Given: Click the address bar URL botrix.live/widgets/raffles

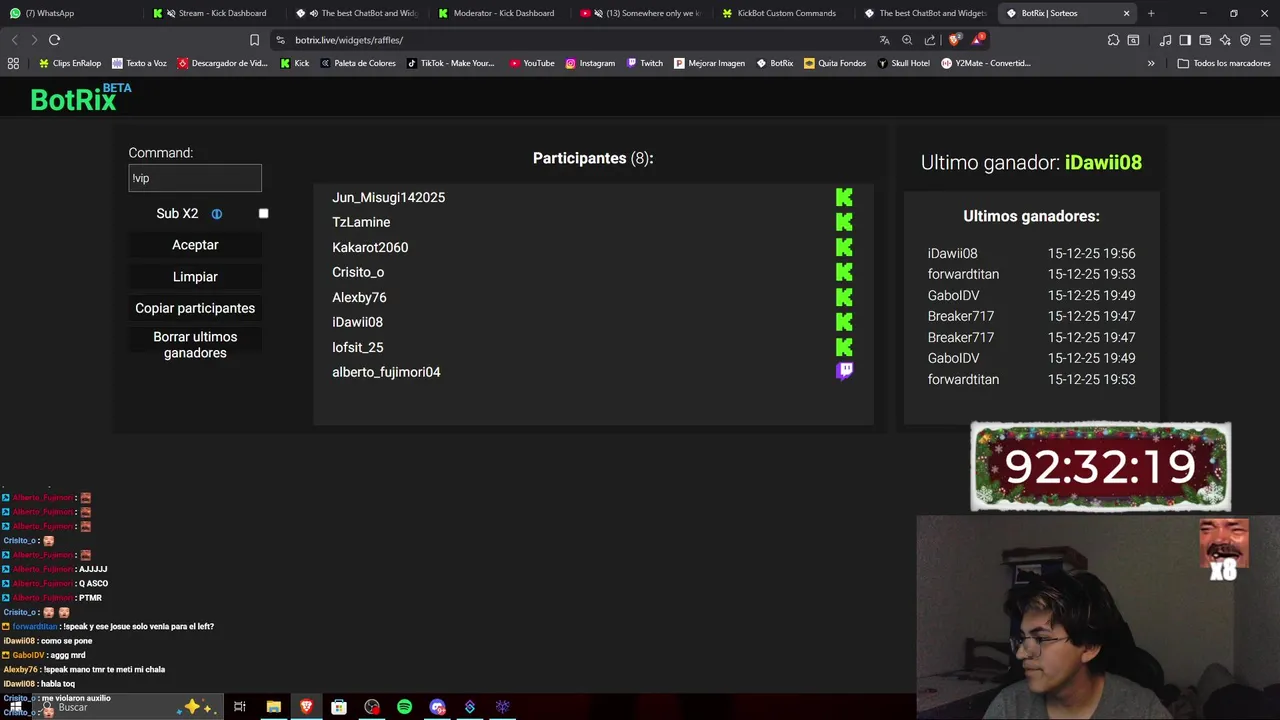Looking at the screenshot, I should (x=349, y=40).
